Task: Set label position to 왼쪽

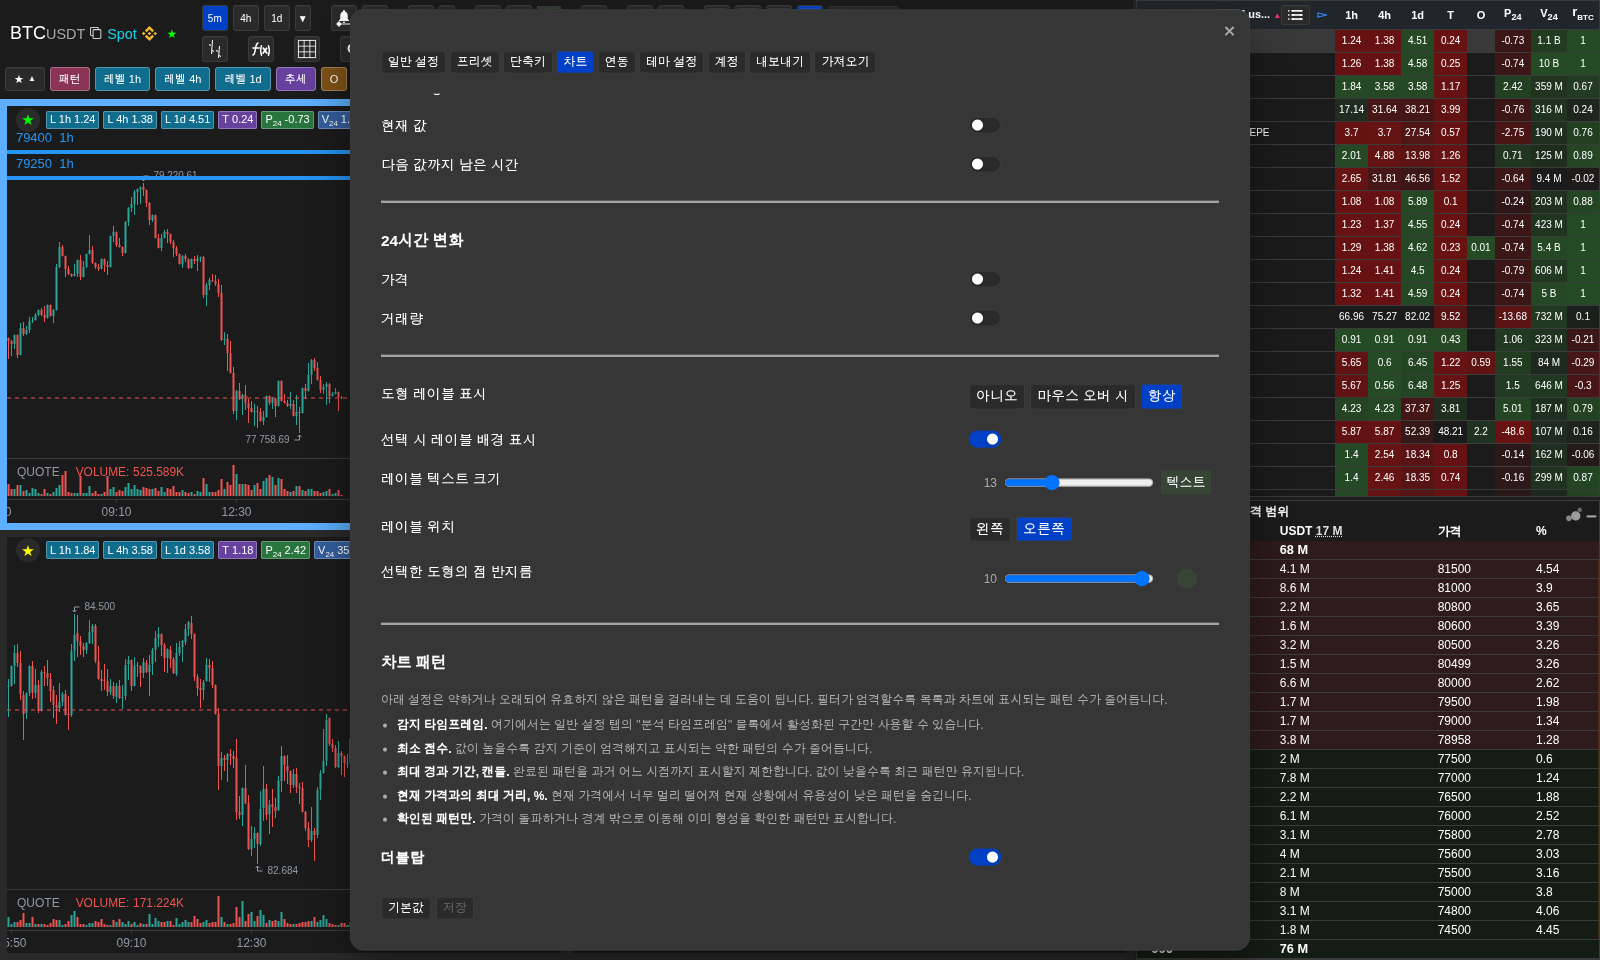Action: pos(990,529)
